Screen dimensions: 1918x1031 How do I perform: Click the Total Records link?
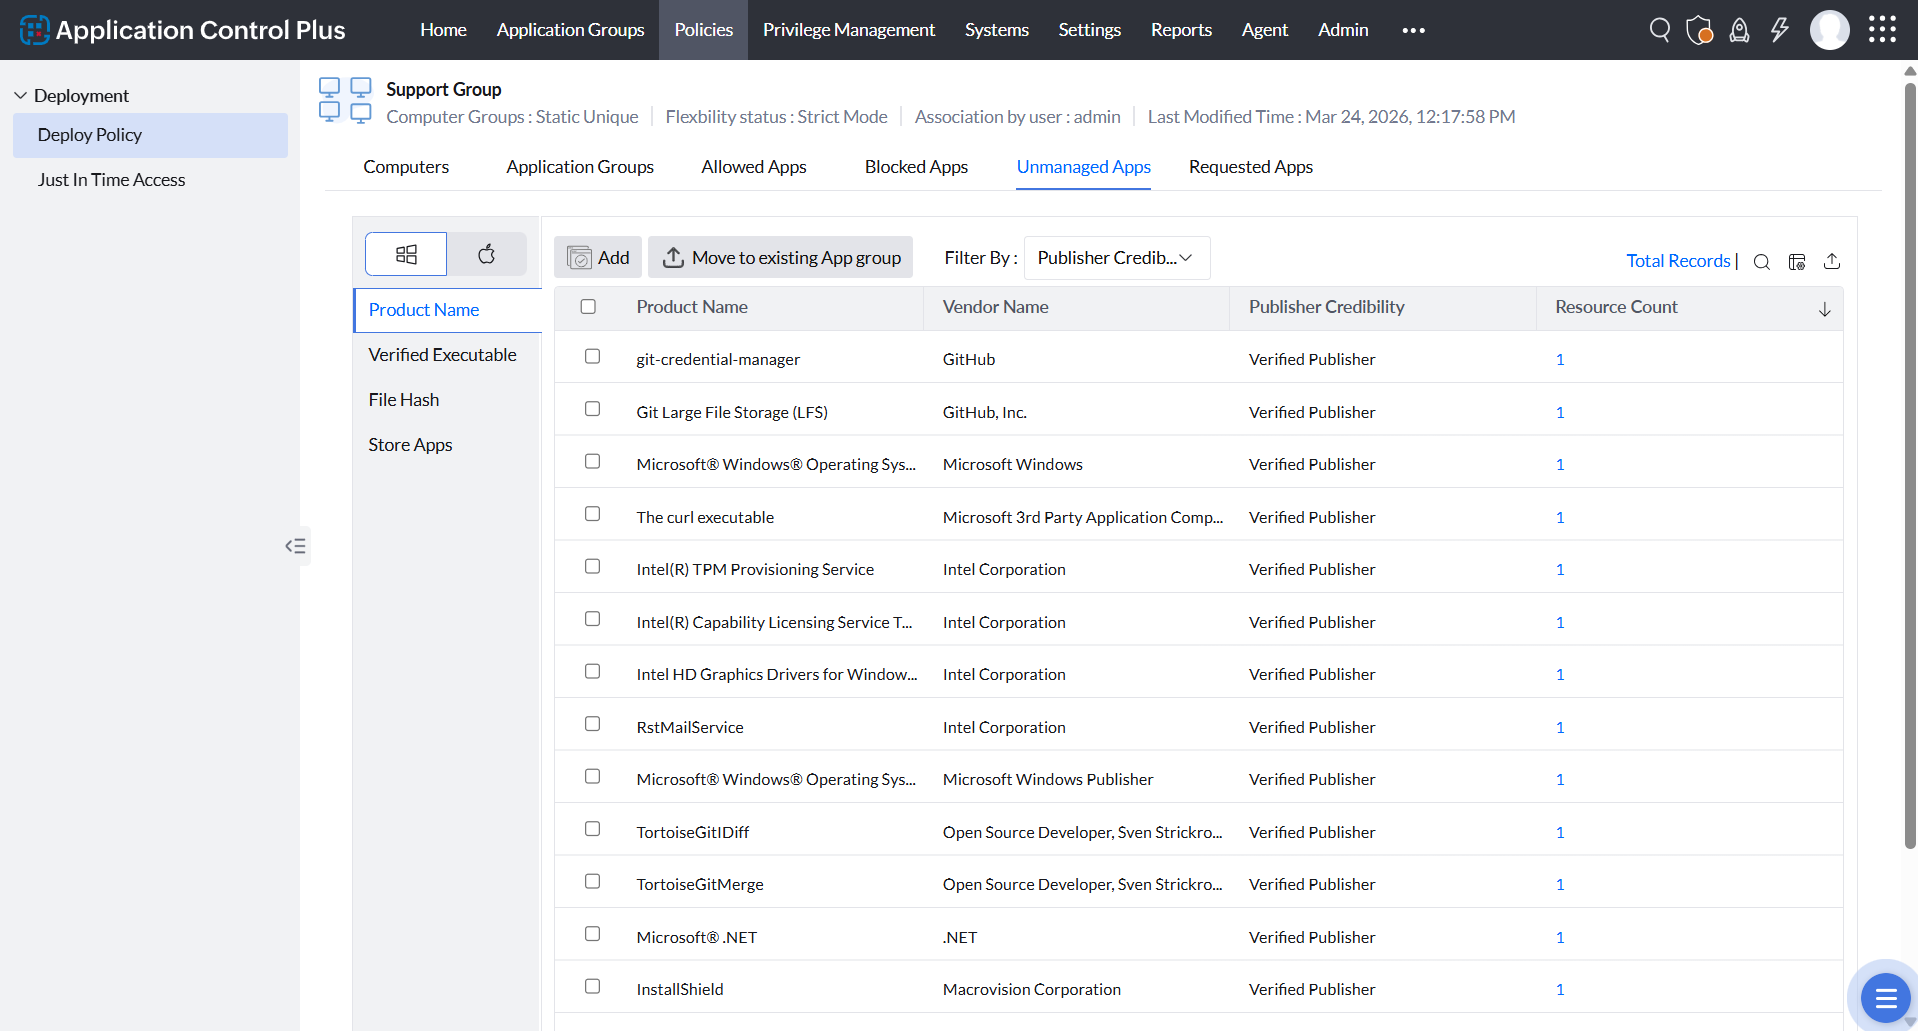click(x=1677, y=261)
